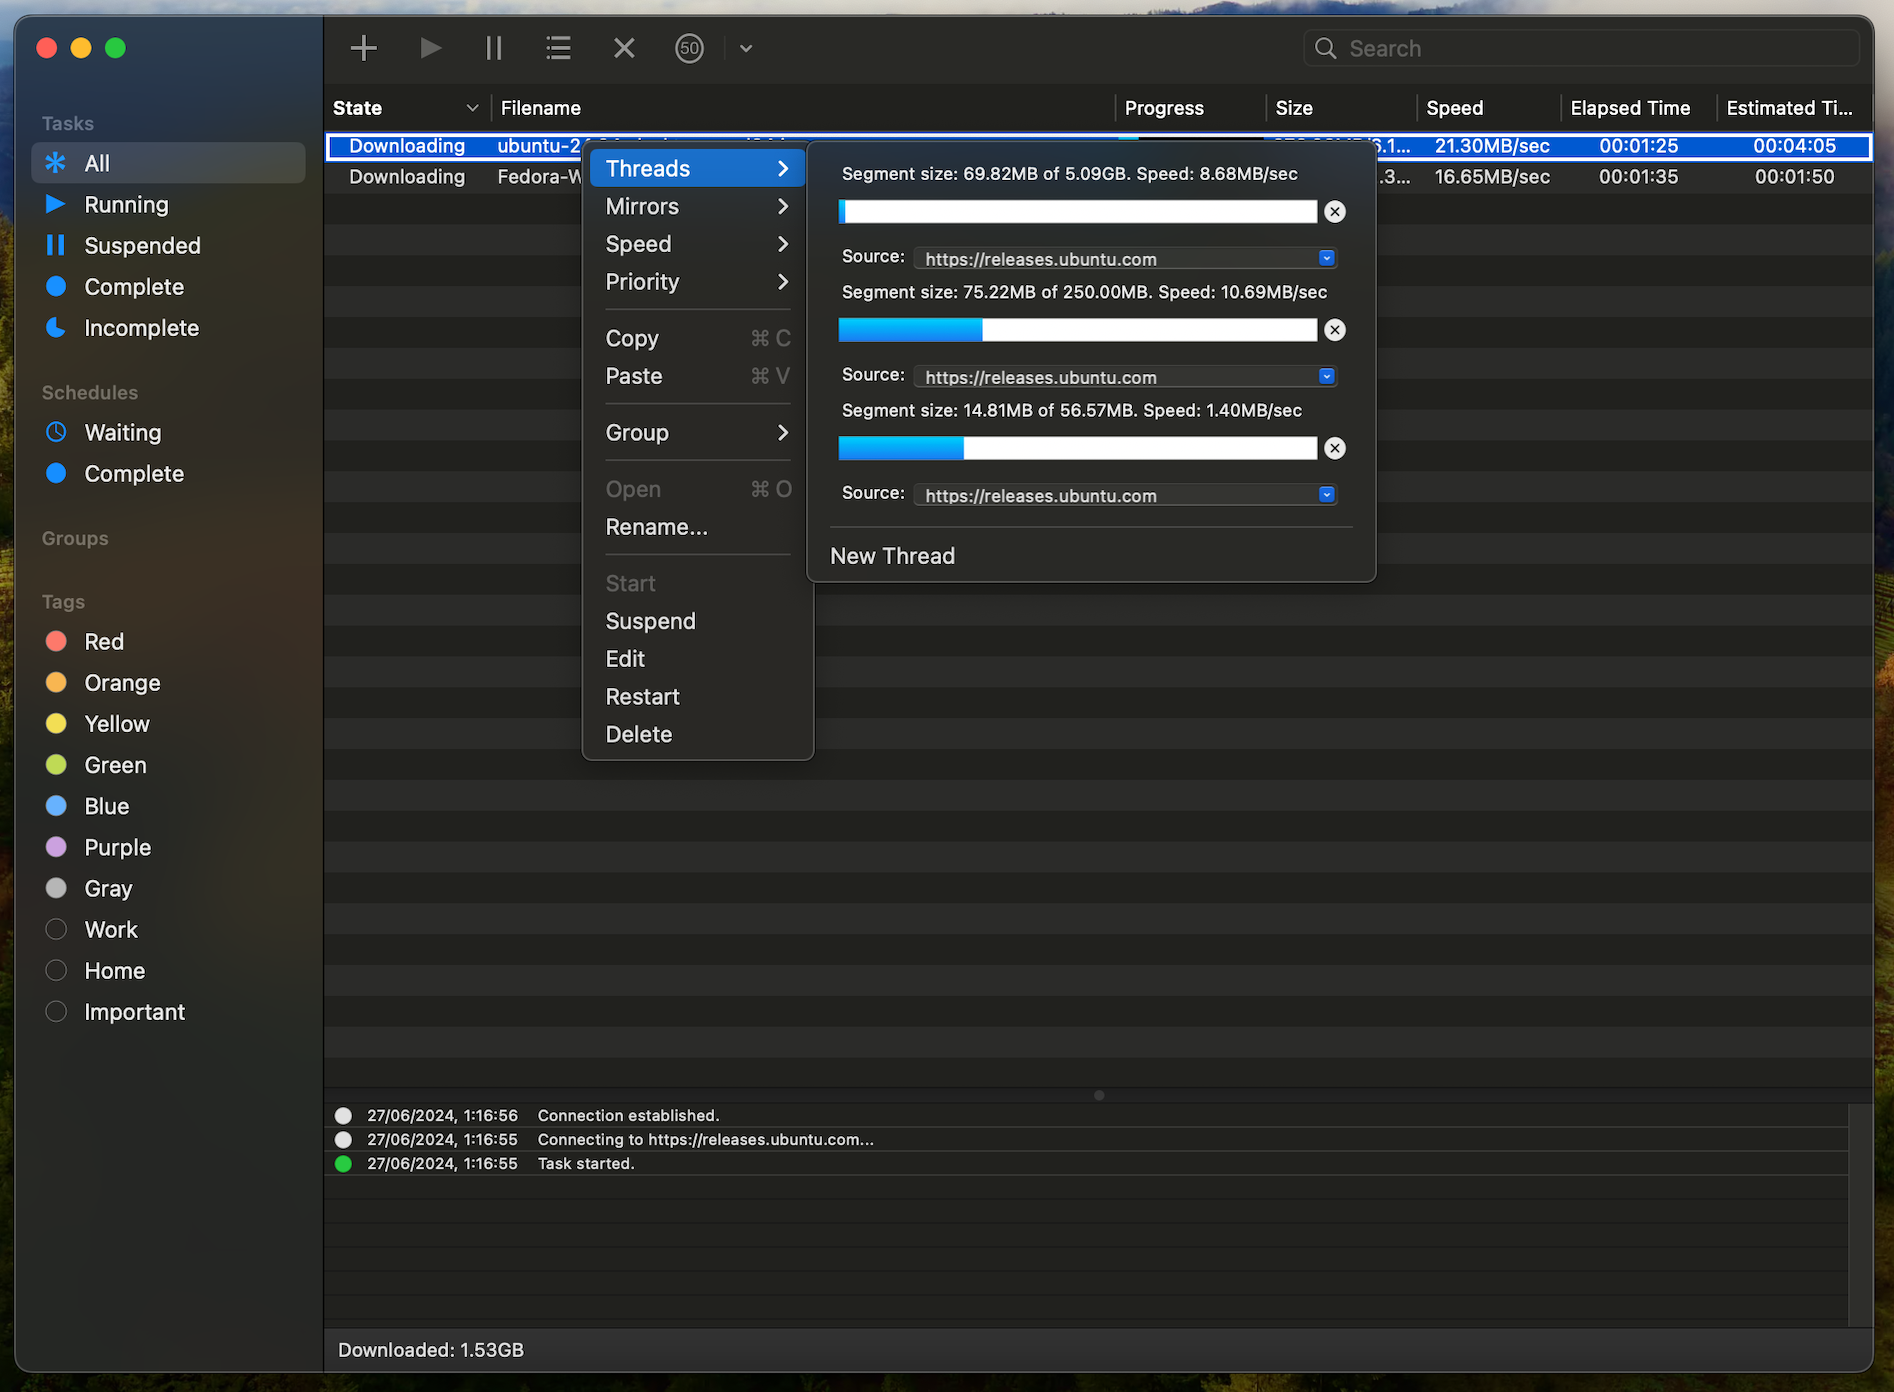Click the Search field

click(1582, 48)
